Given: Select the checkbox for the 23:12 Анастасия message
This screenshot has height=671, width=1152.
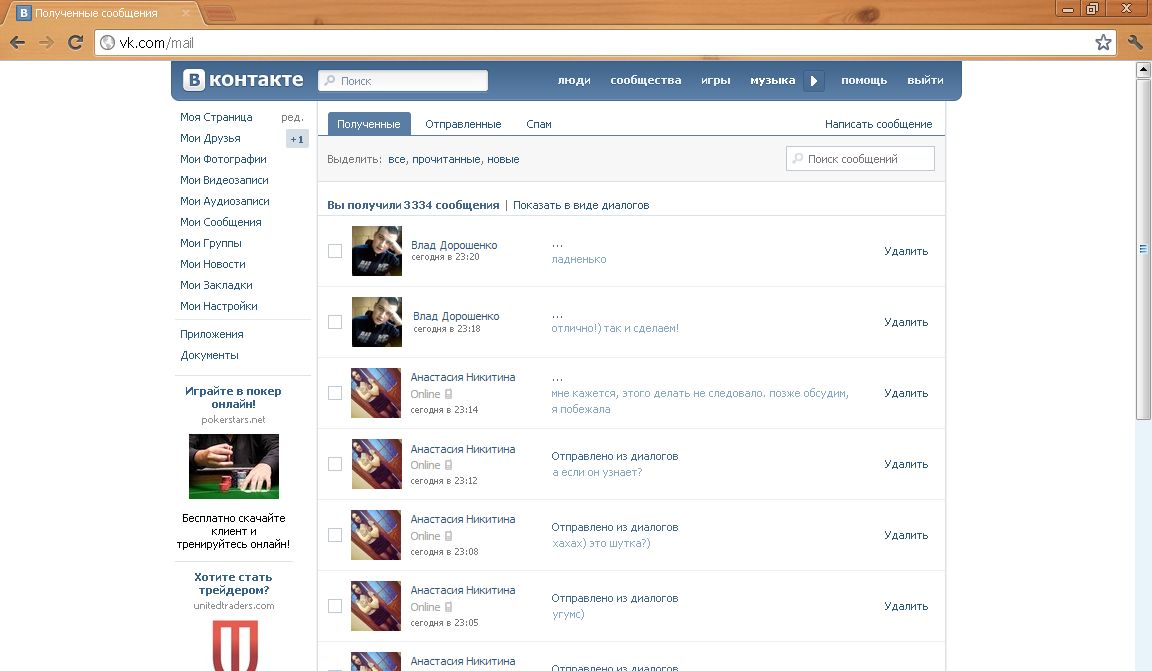Looking at the screenshot, I should click(x=335, y=464).
